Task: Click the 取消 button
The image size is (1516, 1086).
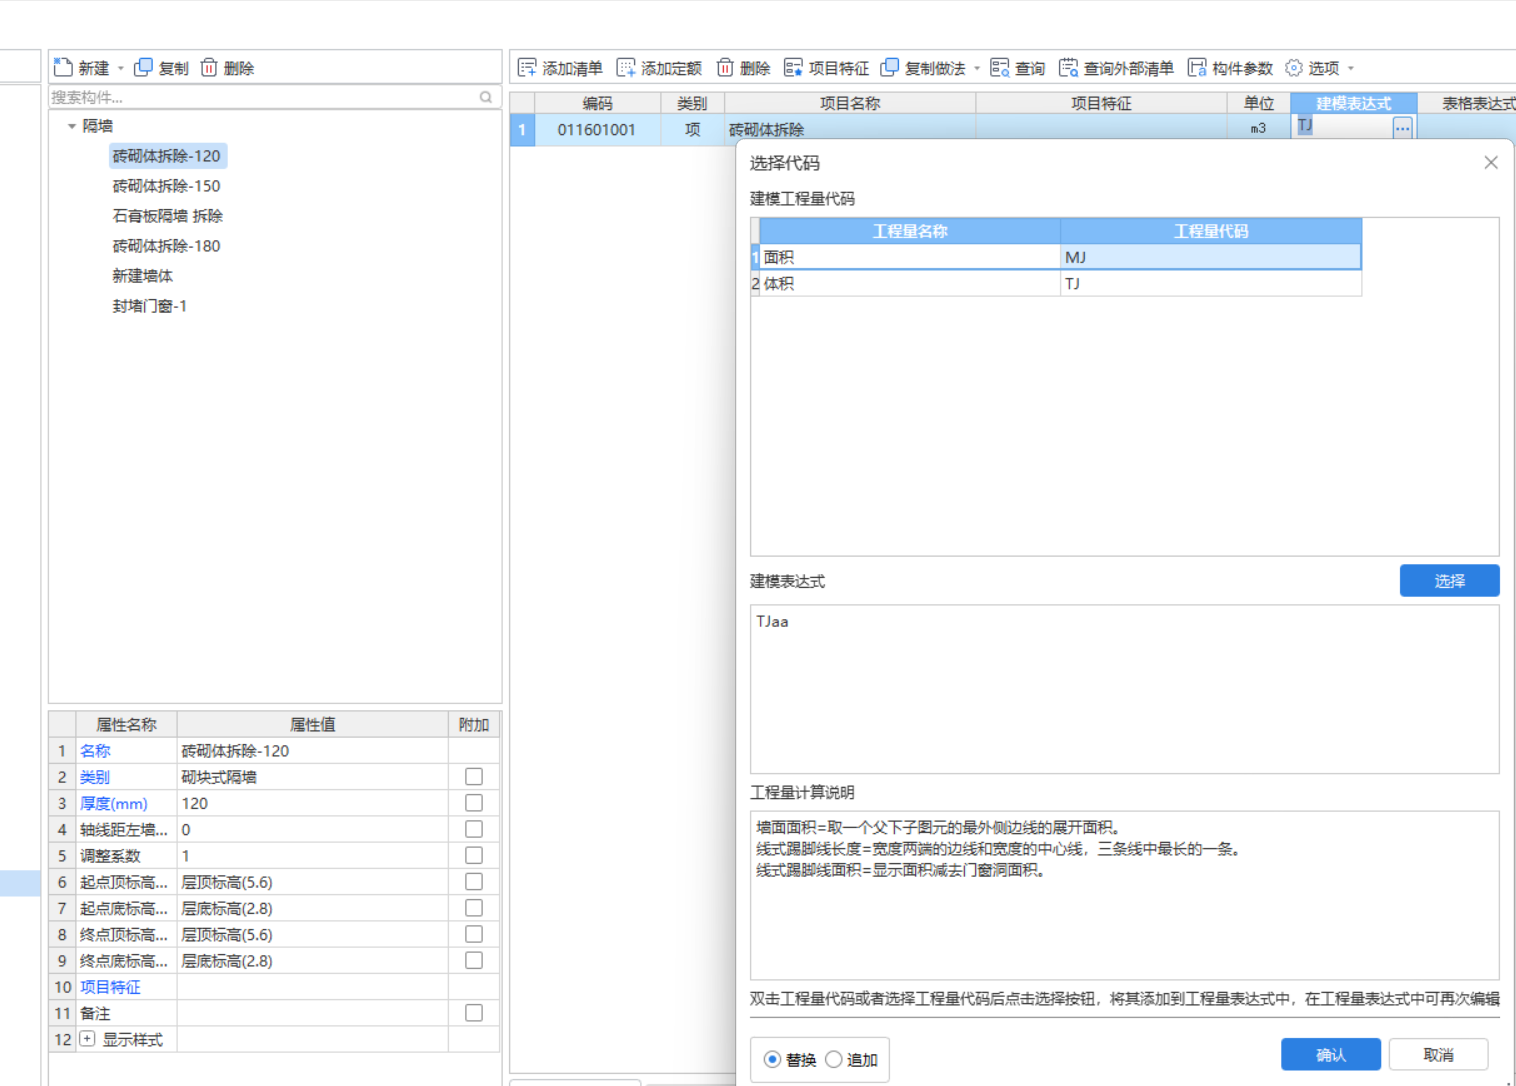Action: coord(1438,1055)
